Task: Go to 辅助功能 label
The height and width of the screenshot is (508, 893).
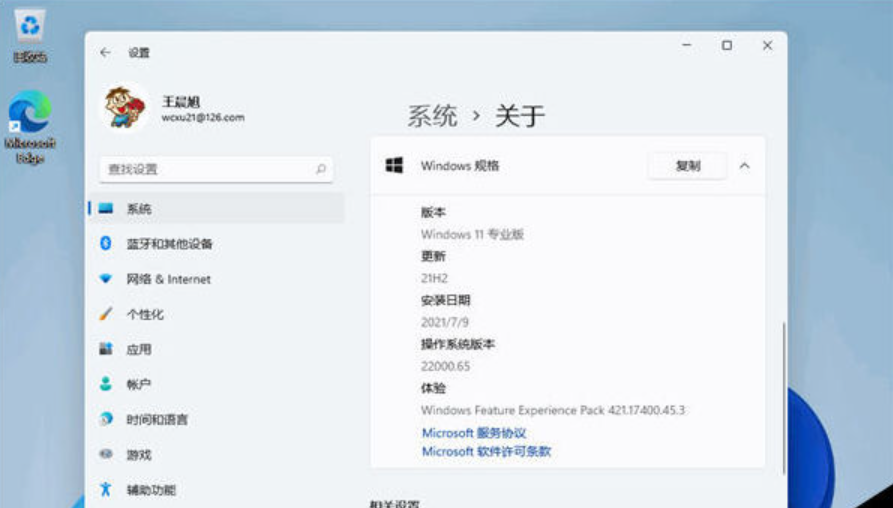Action: point(151,490)
